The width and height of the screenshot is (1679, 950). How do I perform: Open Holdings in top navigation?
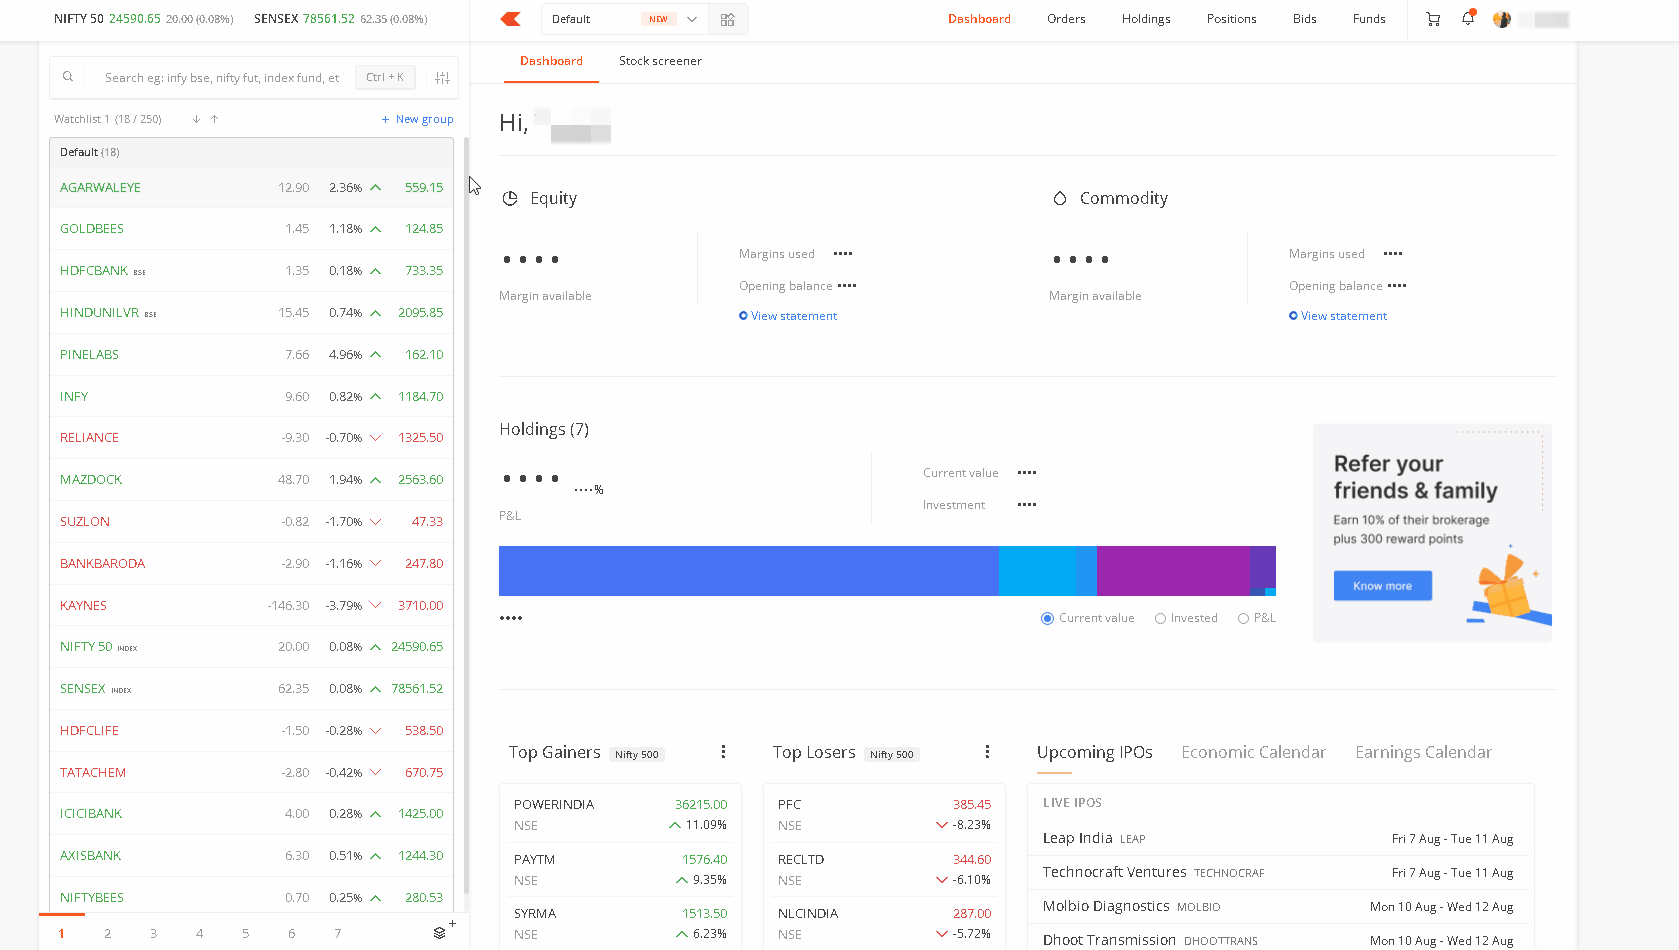pos(1146,19)
